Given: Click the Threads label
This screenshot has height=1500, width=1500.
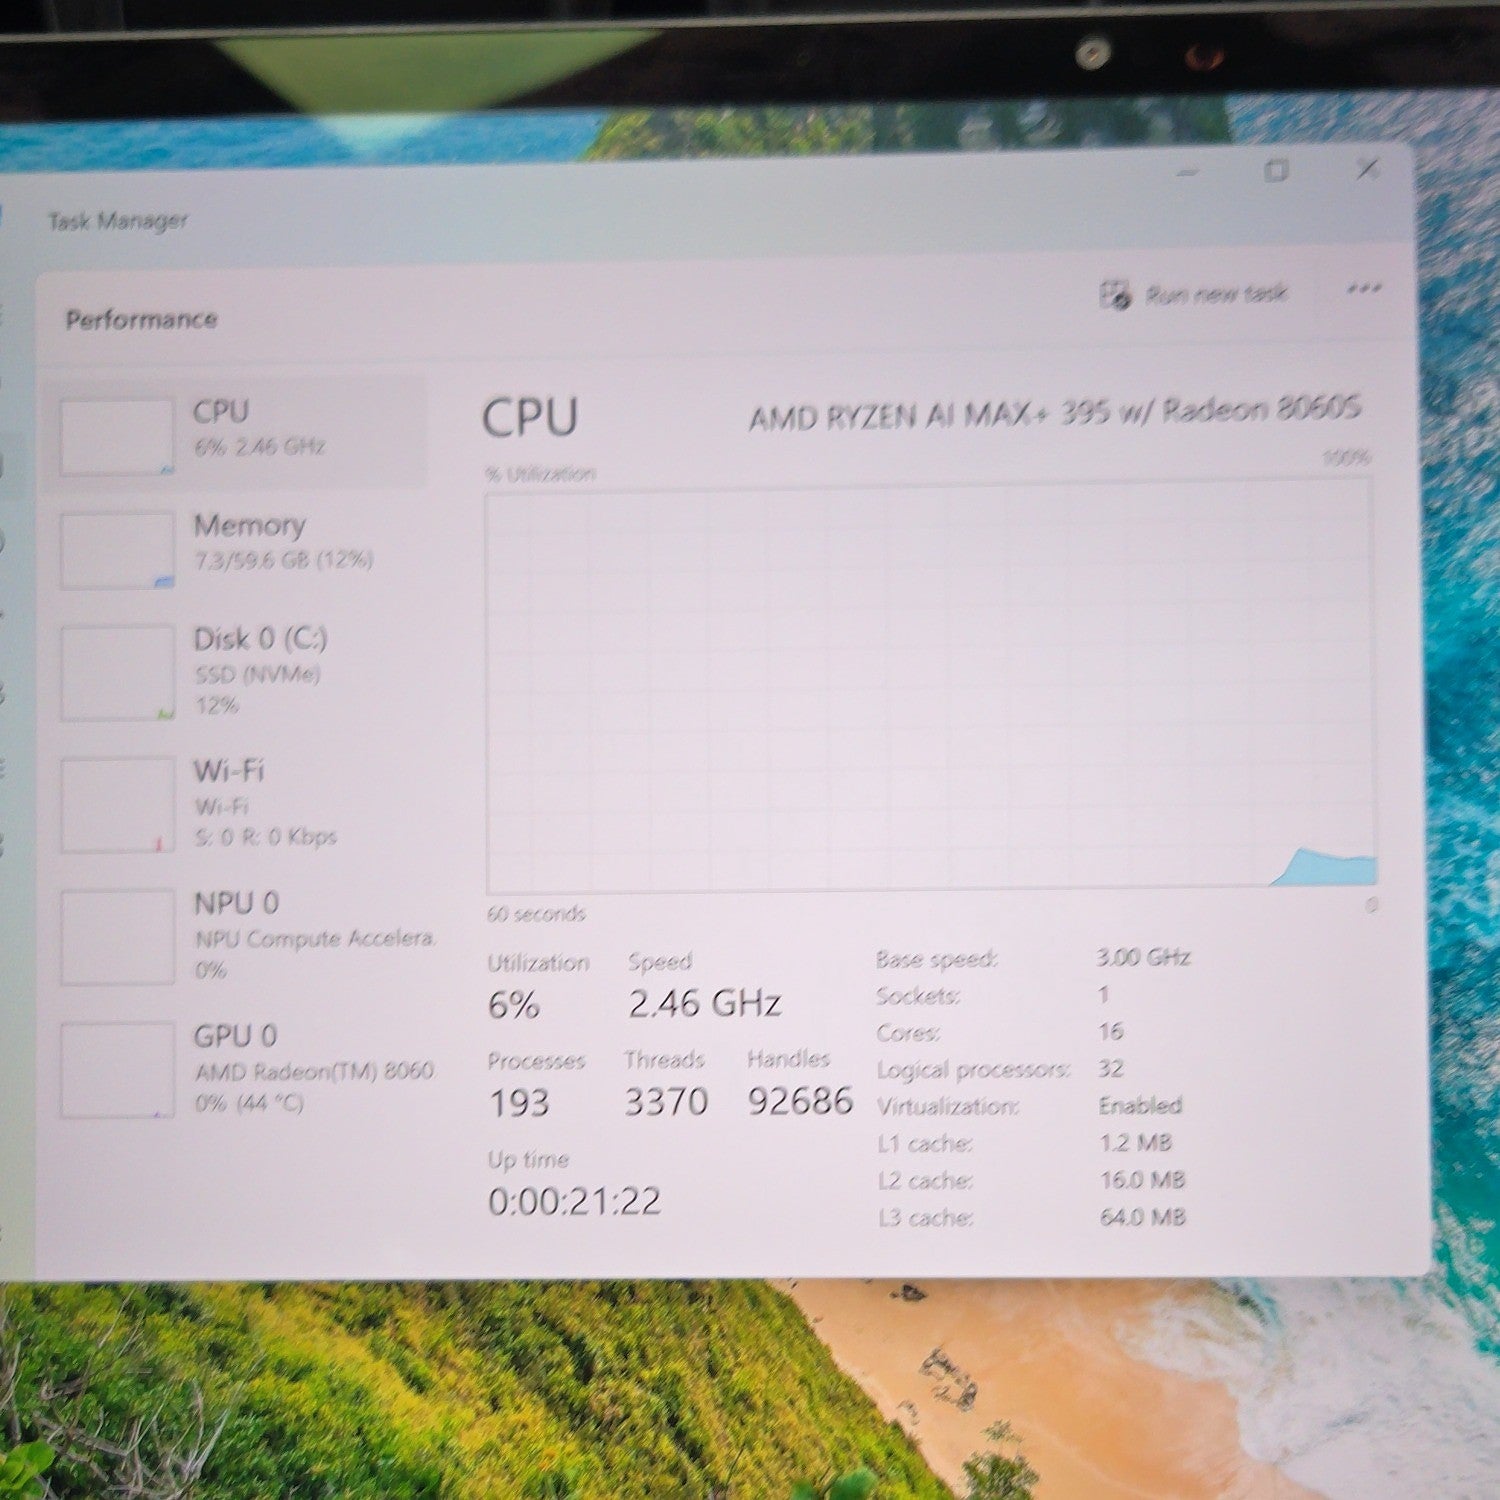Looking at the screenshot, I should click(665, 1059).
